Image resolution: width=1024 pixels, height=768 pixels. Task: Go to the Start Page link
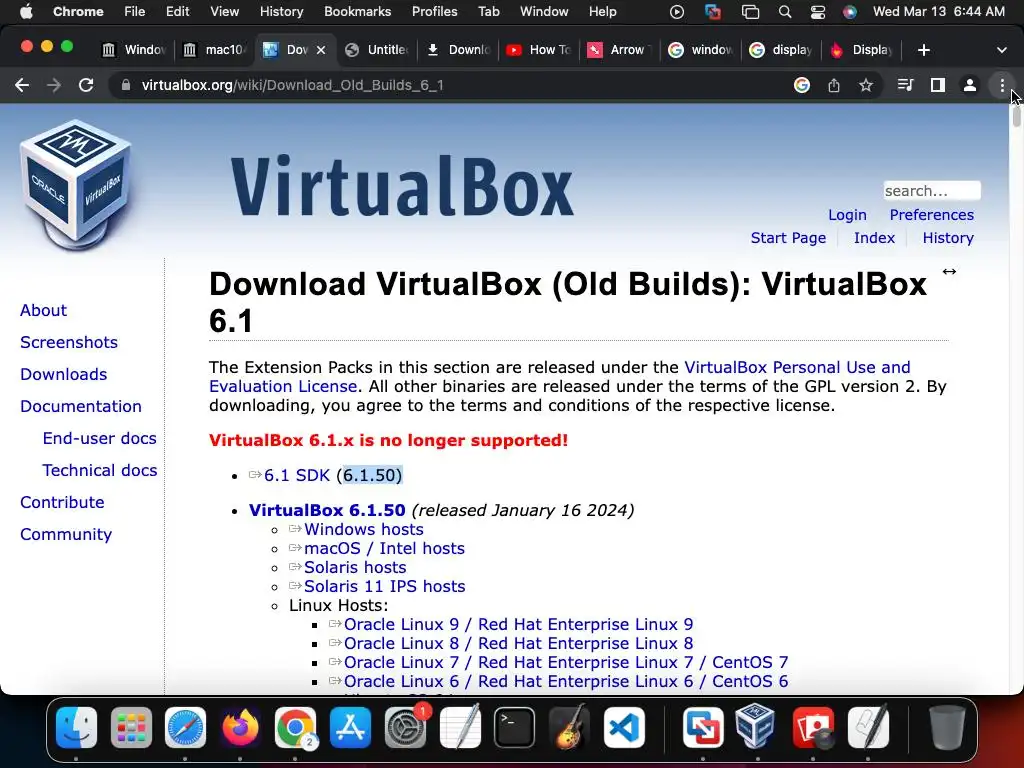[x=788, y=238]
